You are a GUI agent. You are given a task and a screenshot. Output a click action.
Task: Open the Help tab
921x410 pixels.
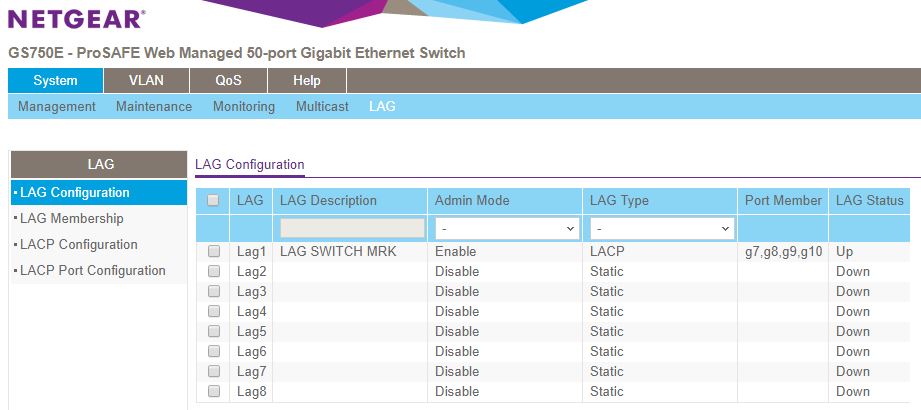pyautogui.click(x=307, y=80)
